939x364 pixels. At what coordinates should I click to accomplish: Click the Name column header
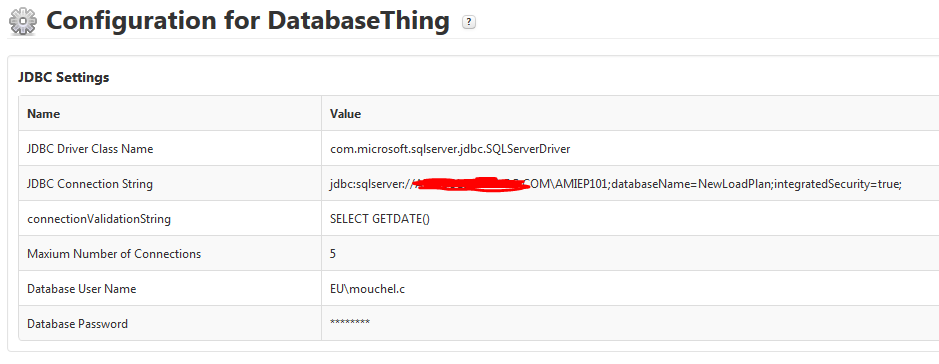44,114
